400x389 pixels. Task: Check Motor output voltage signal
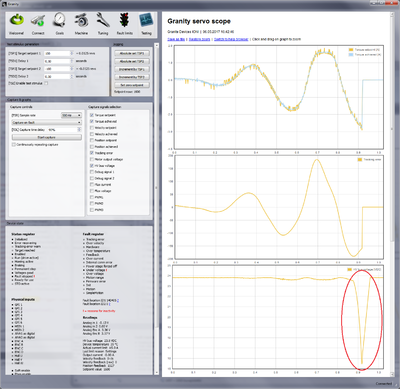point(92,159)
